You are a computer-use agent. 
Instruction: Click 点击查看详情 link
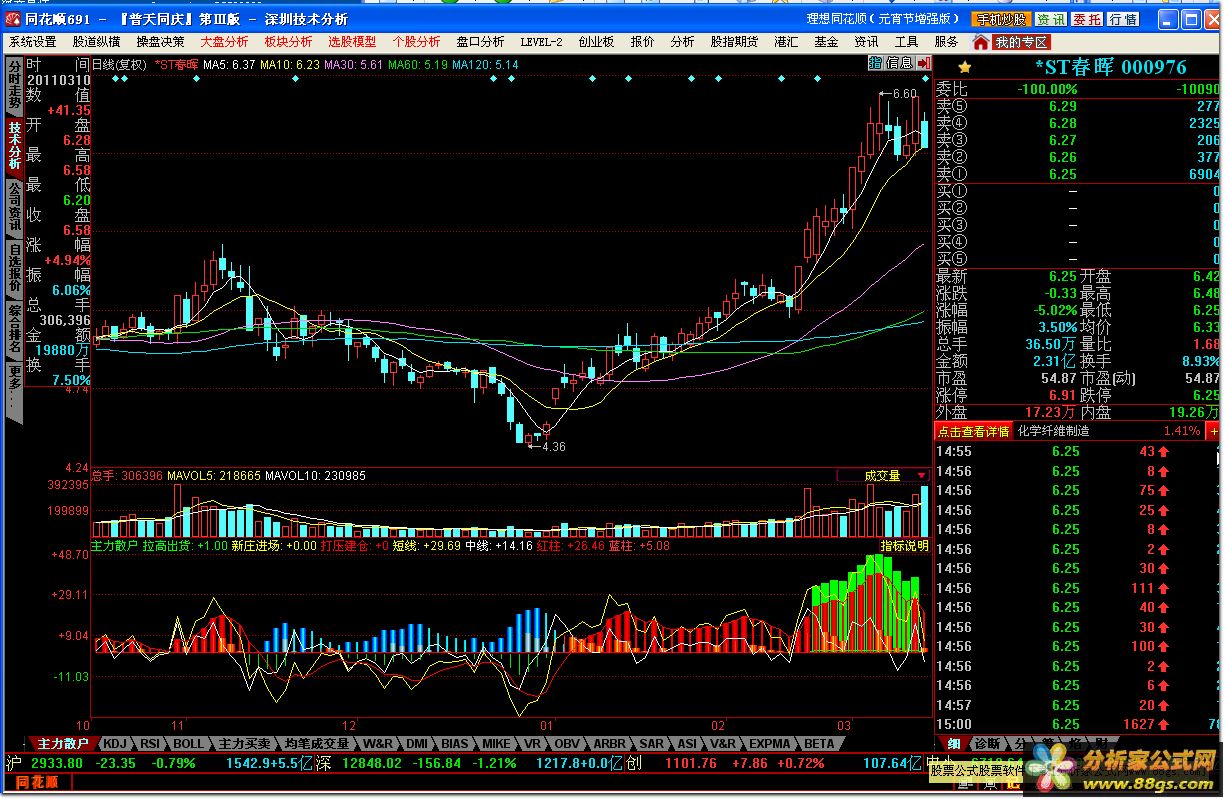click(x=973, y=431)
